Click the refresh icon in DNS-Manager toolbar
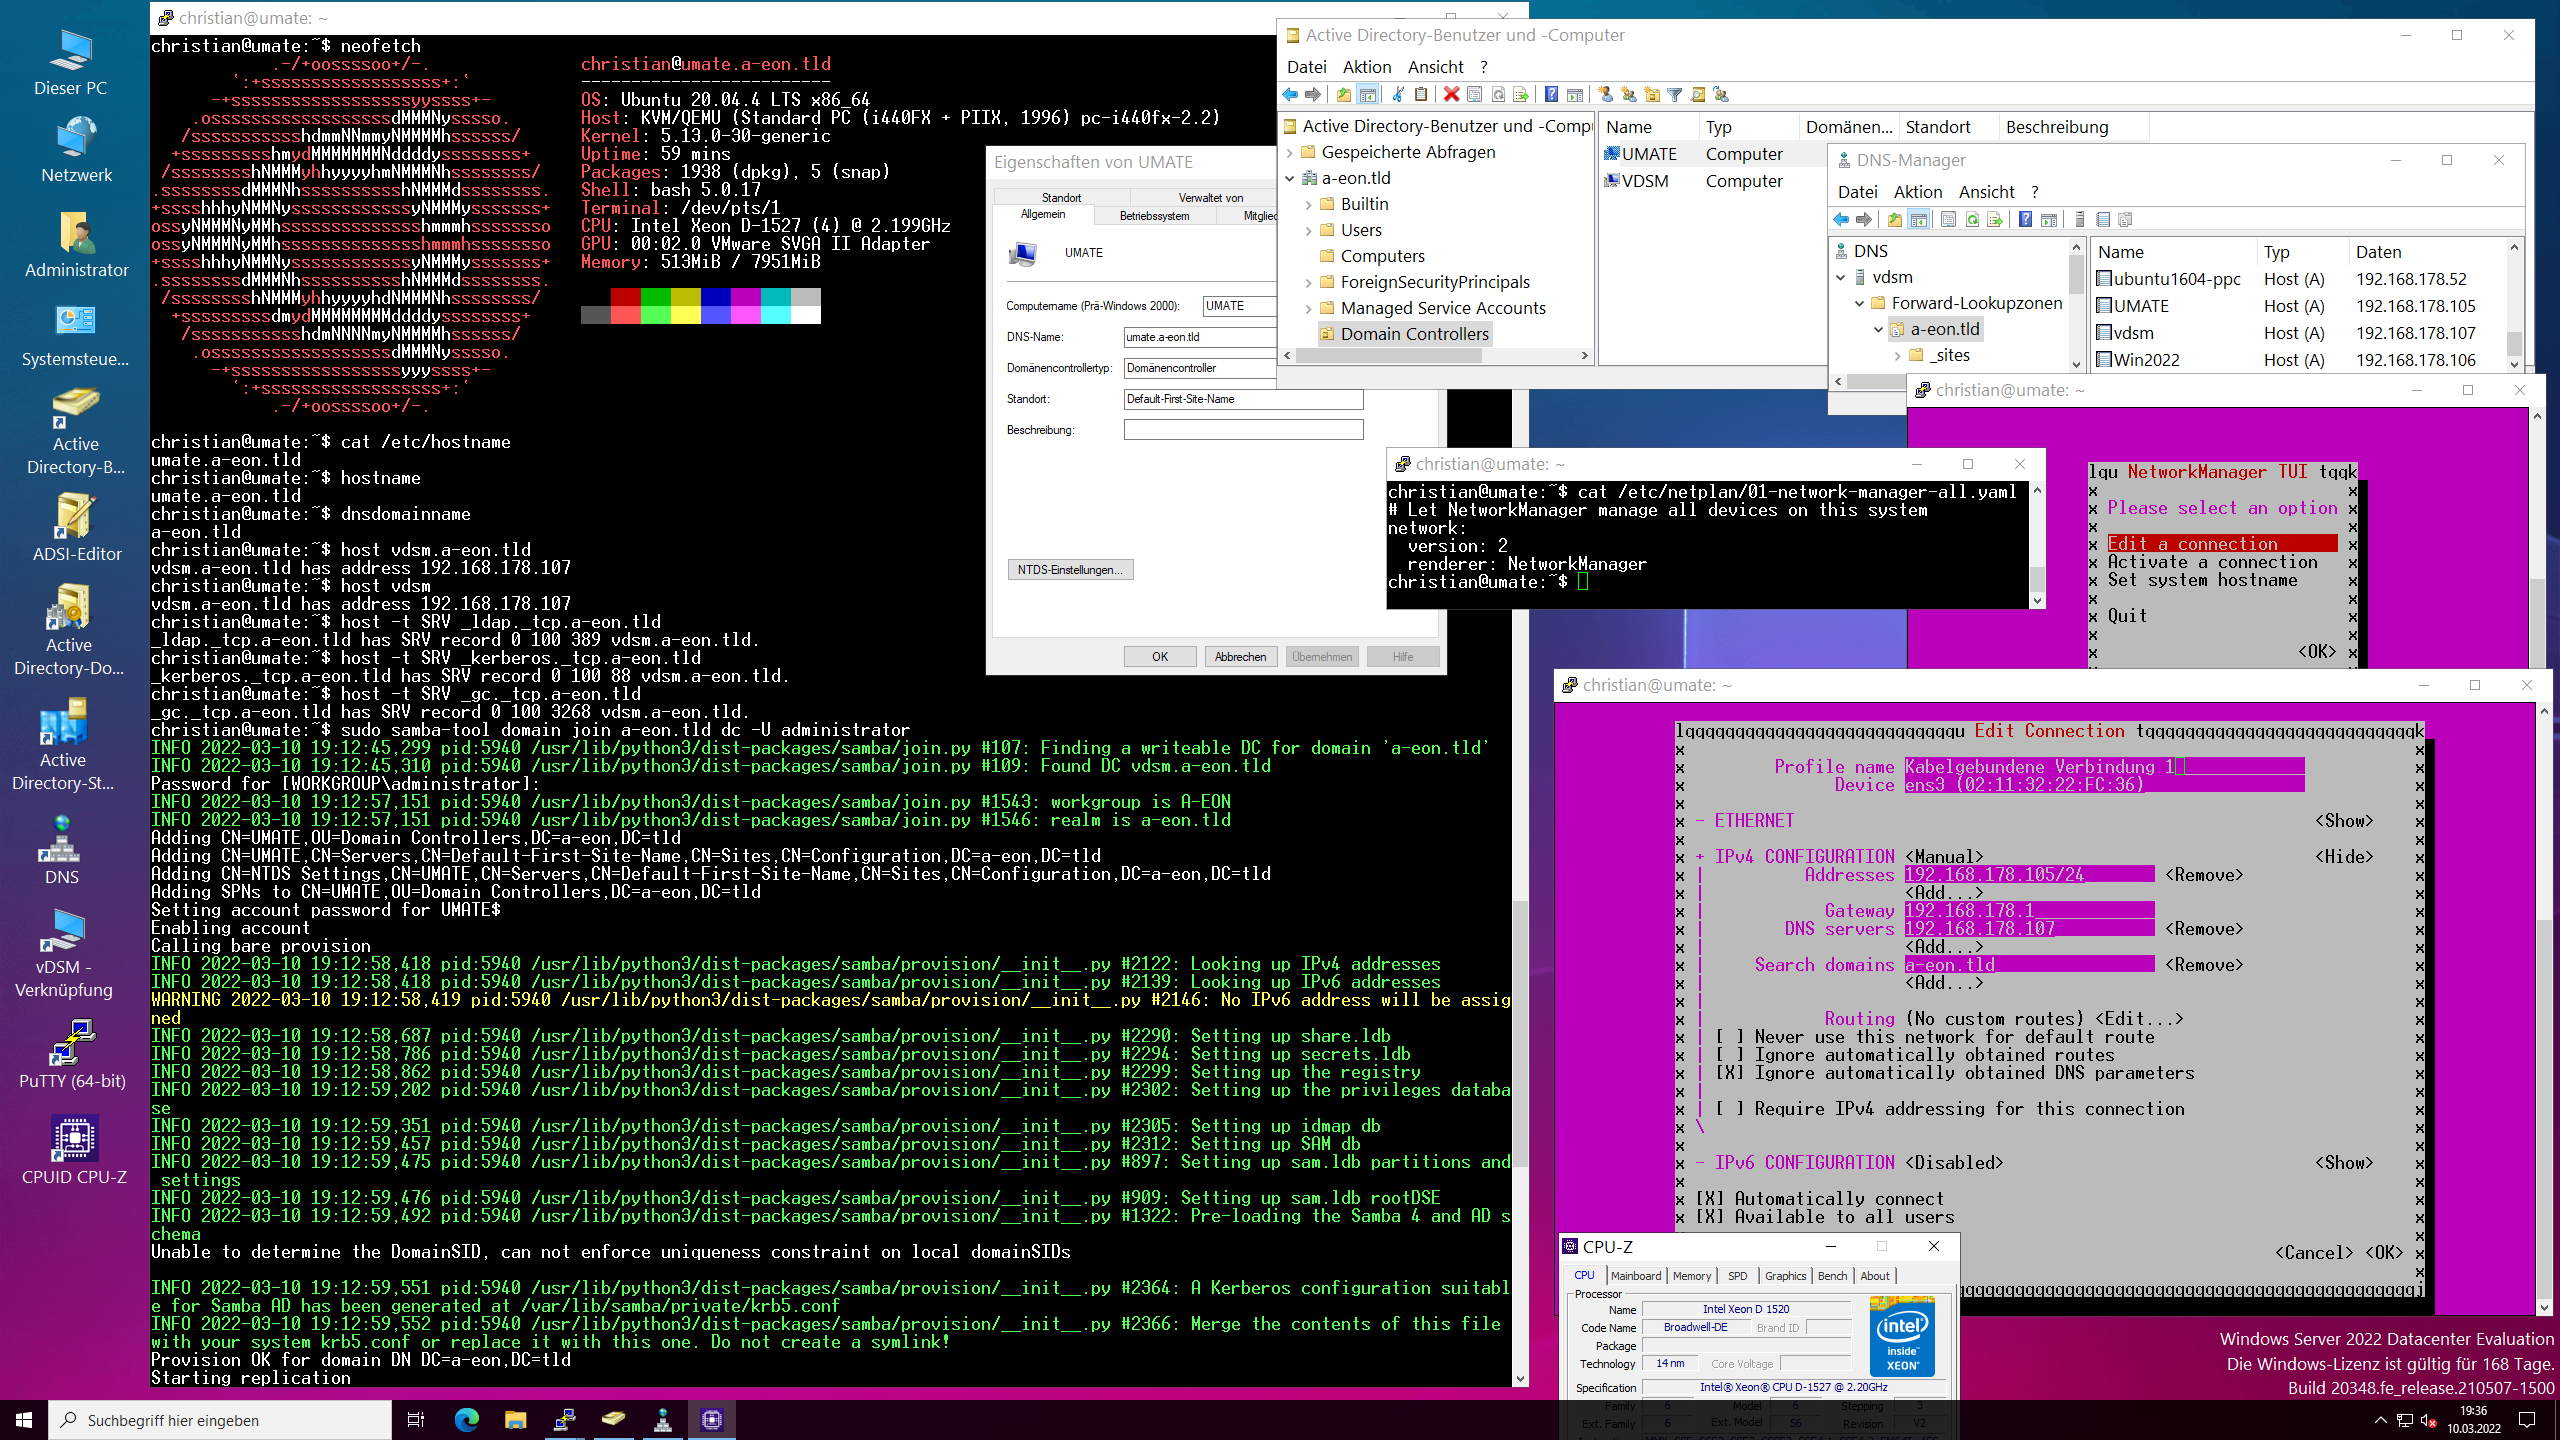 1972,219
